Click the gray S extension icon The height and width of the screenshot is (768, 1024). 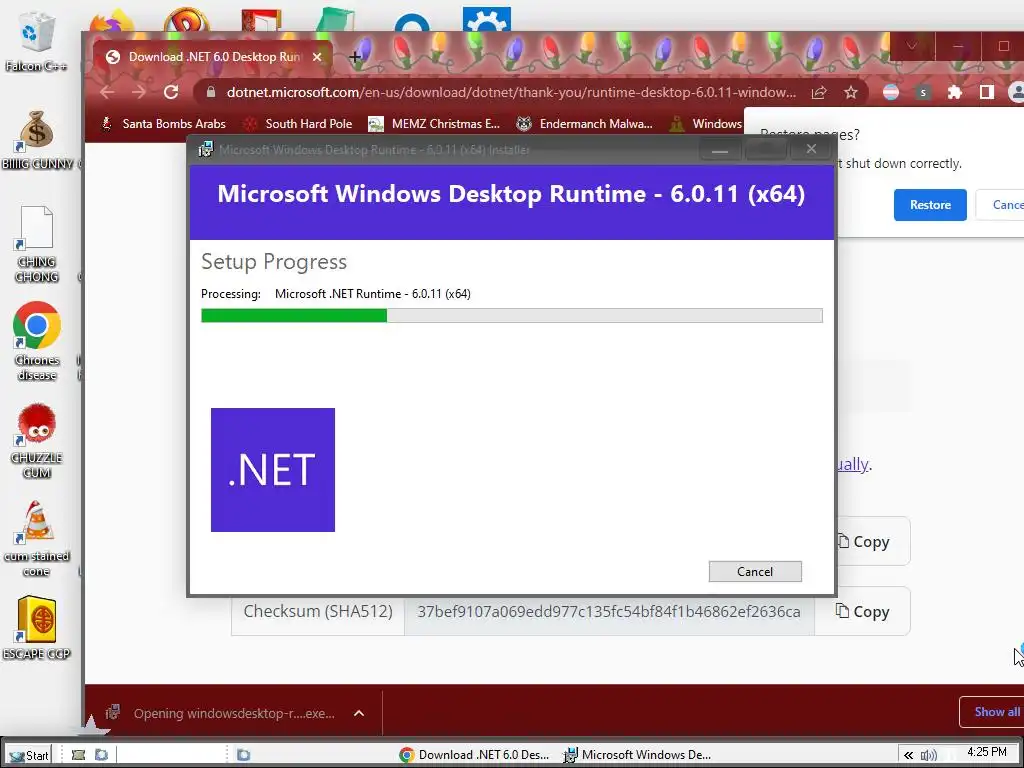point(923,92)
